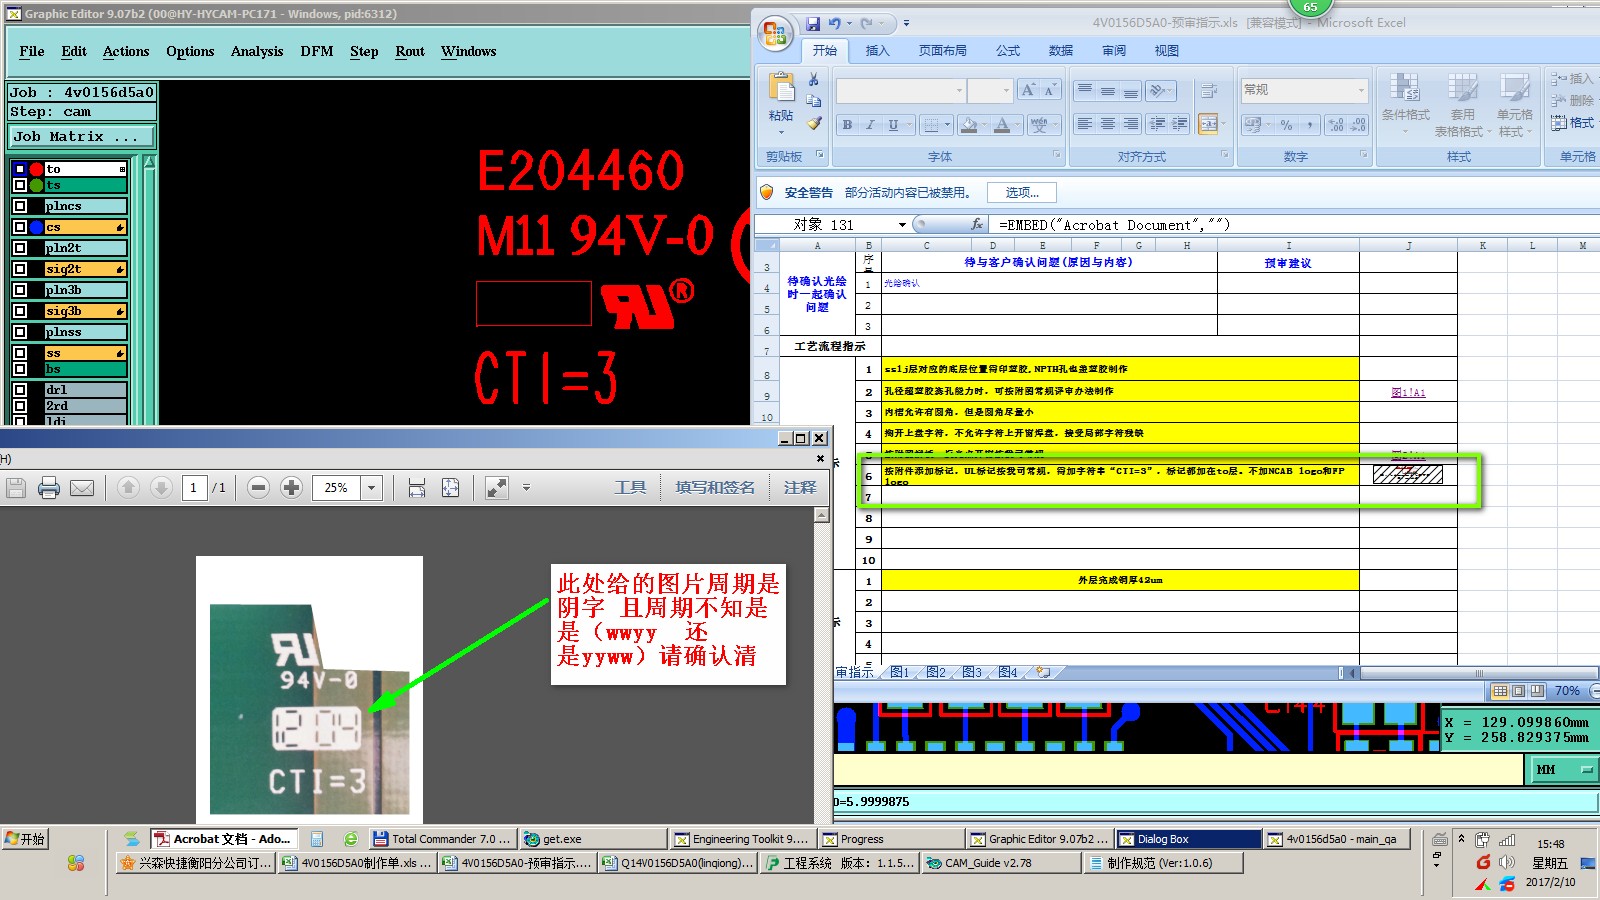
Task: Copy selection in Excel clipboard group
Action: coord(814,101)
